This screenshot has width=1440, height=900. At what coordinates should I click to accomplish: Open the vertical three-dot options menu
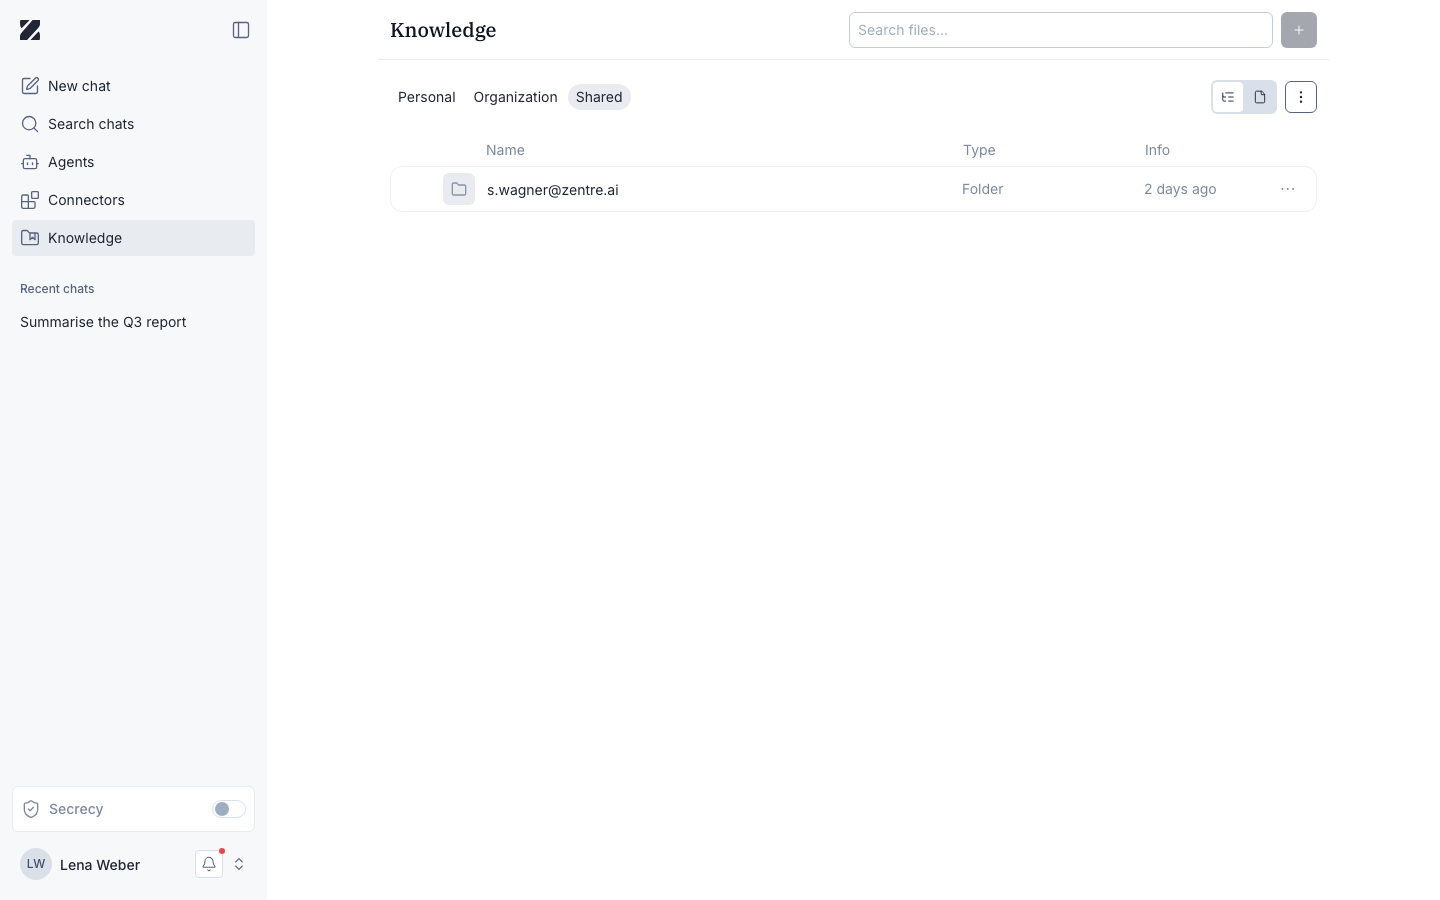point(1301,97)
